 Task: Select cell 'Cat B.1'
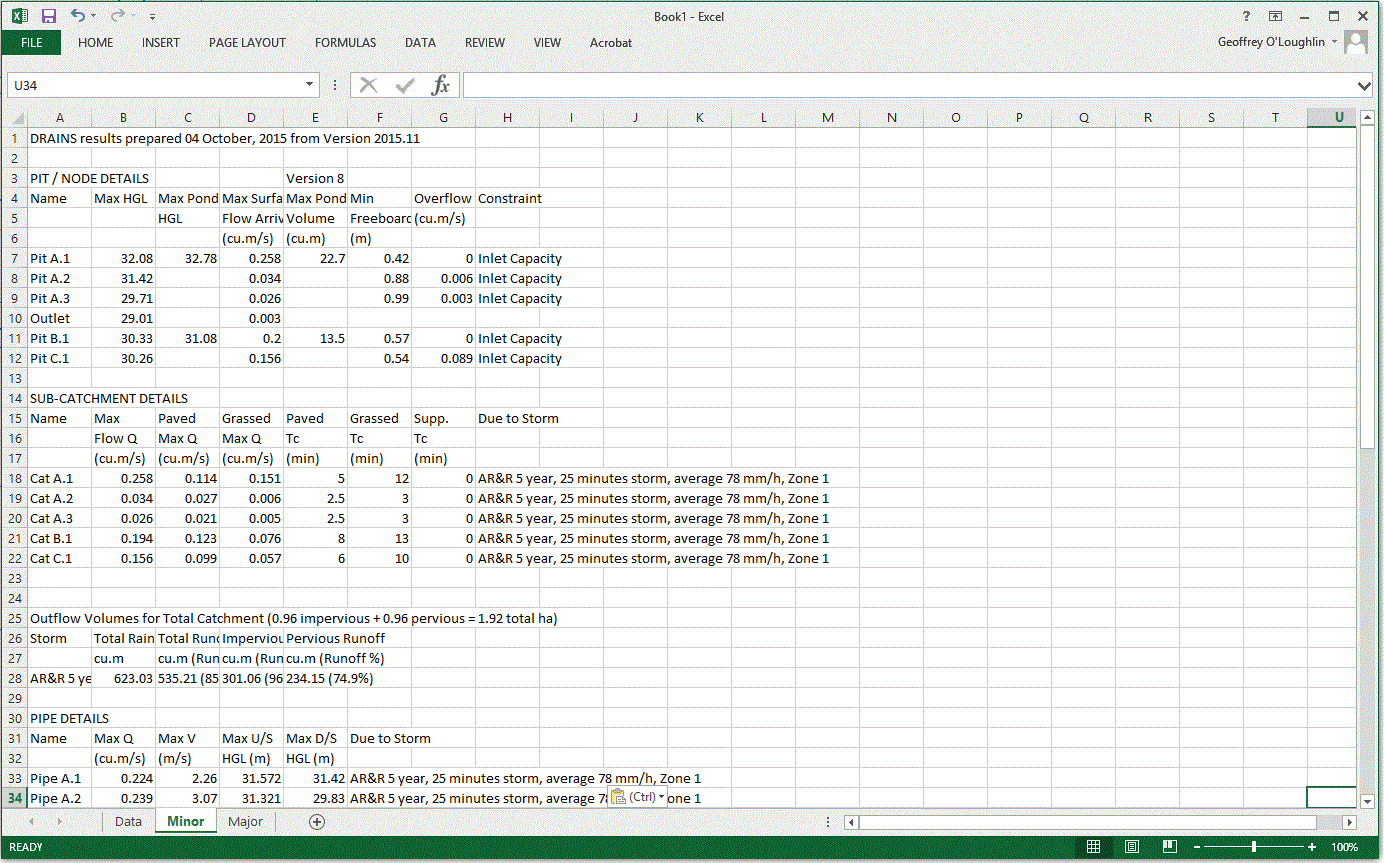60,538
